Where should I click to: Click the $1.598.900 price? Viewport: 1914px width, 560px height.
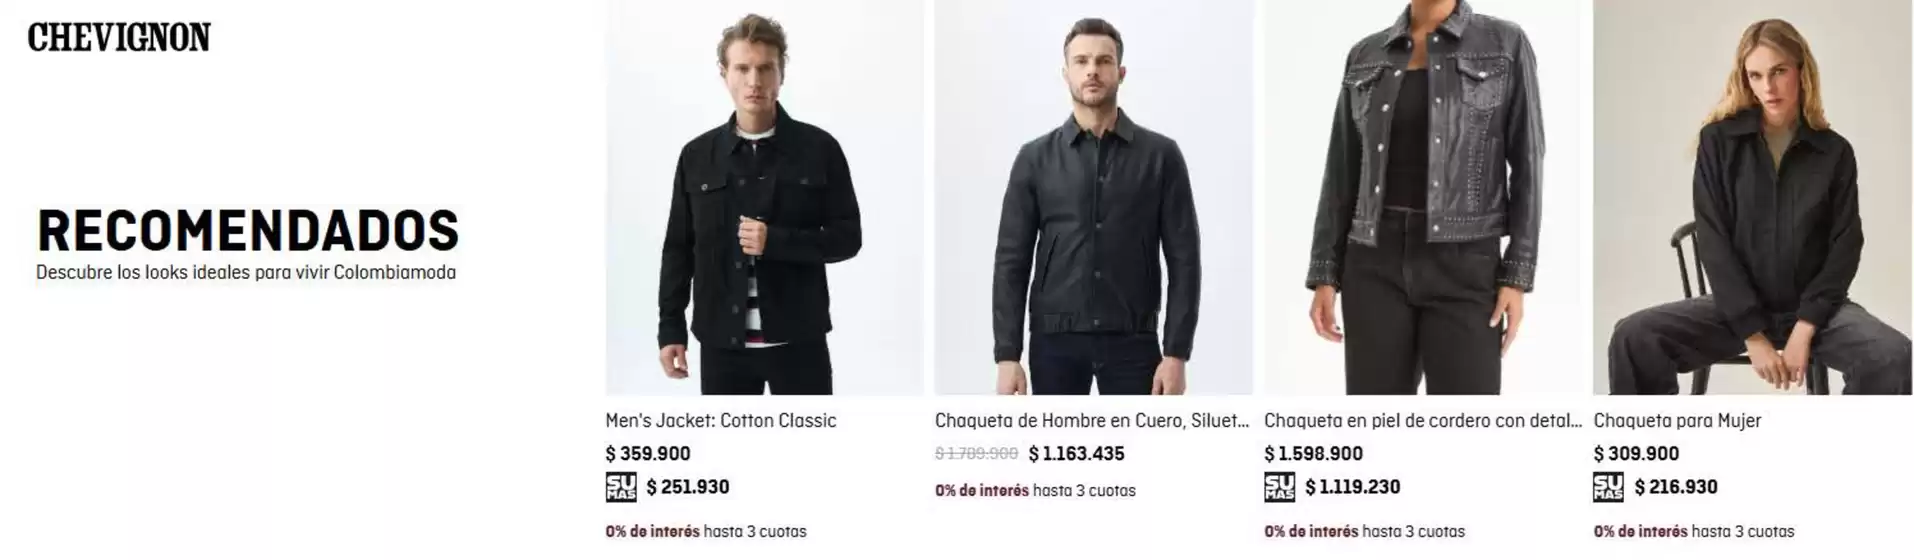(1313, 454)
